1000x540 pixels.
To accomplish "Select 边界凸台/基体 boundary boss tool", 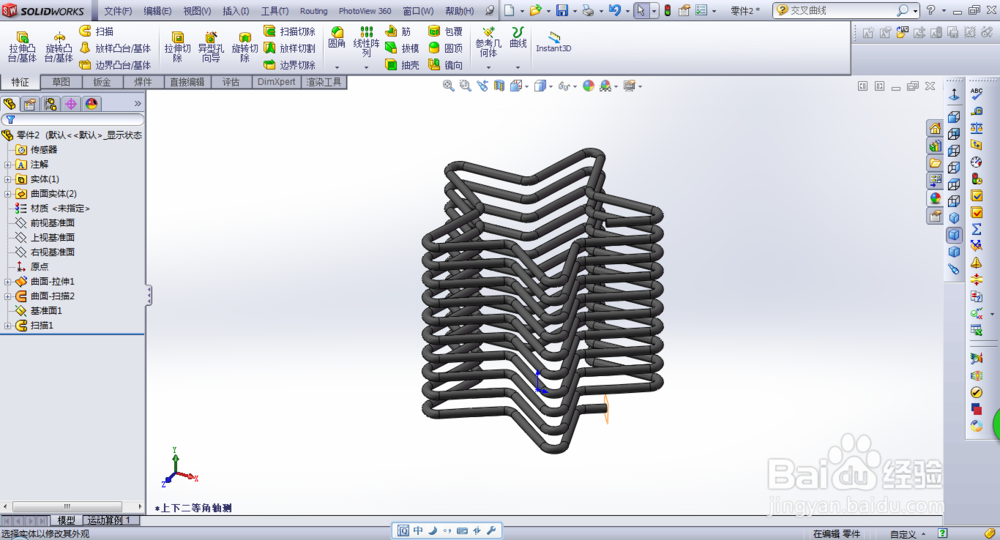I will 115,65.
